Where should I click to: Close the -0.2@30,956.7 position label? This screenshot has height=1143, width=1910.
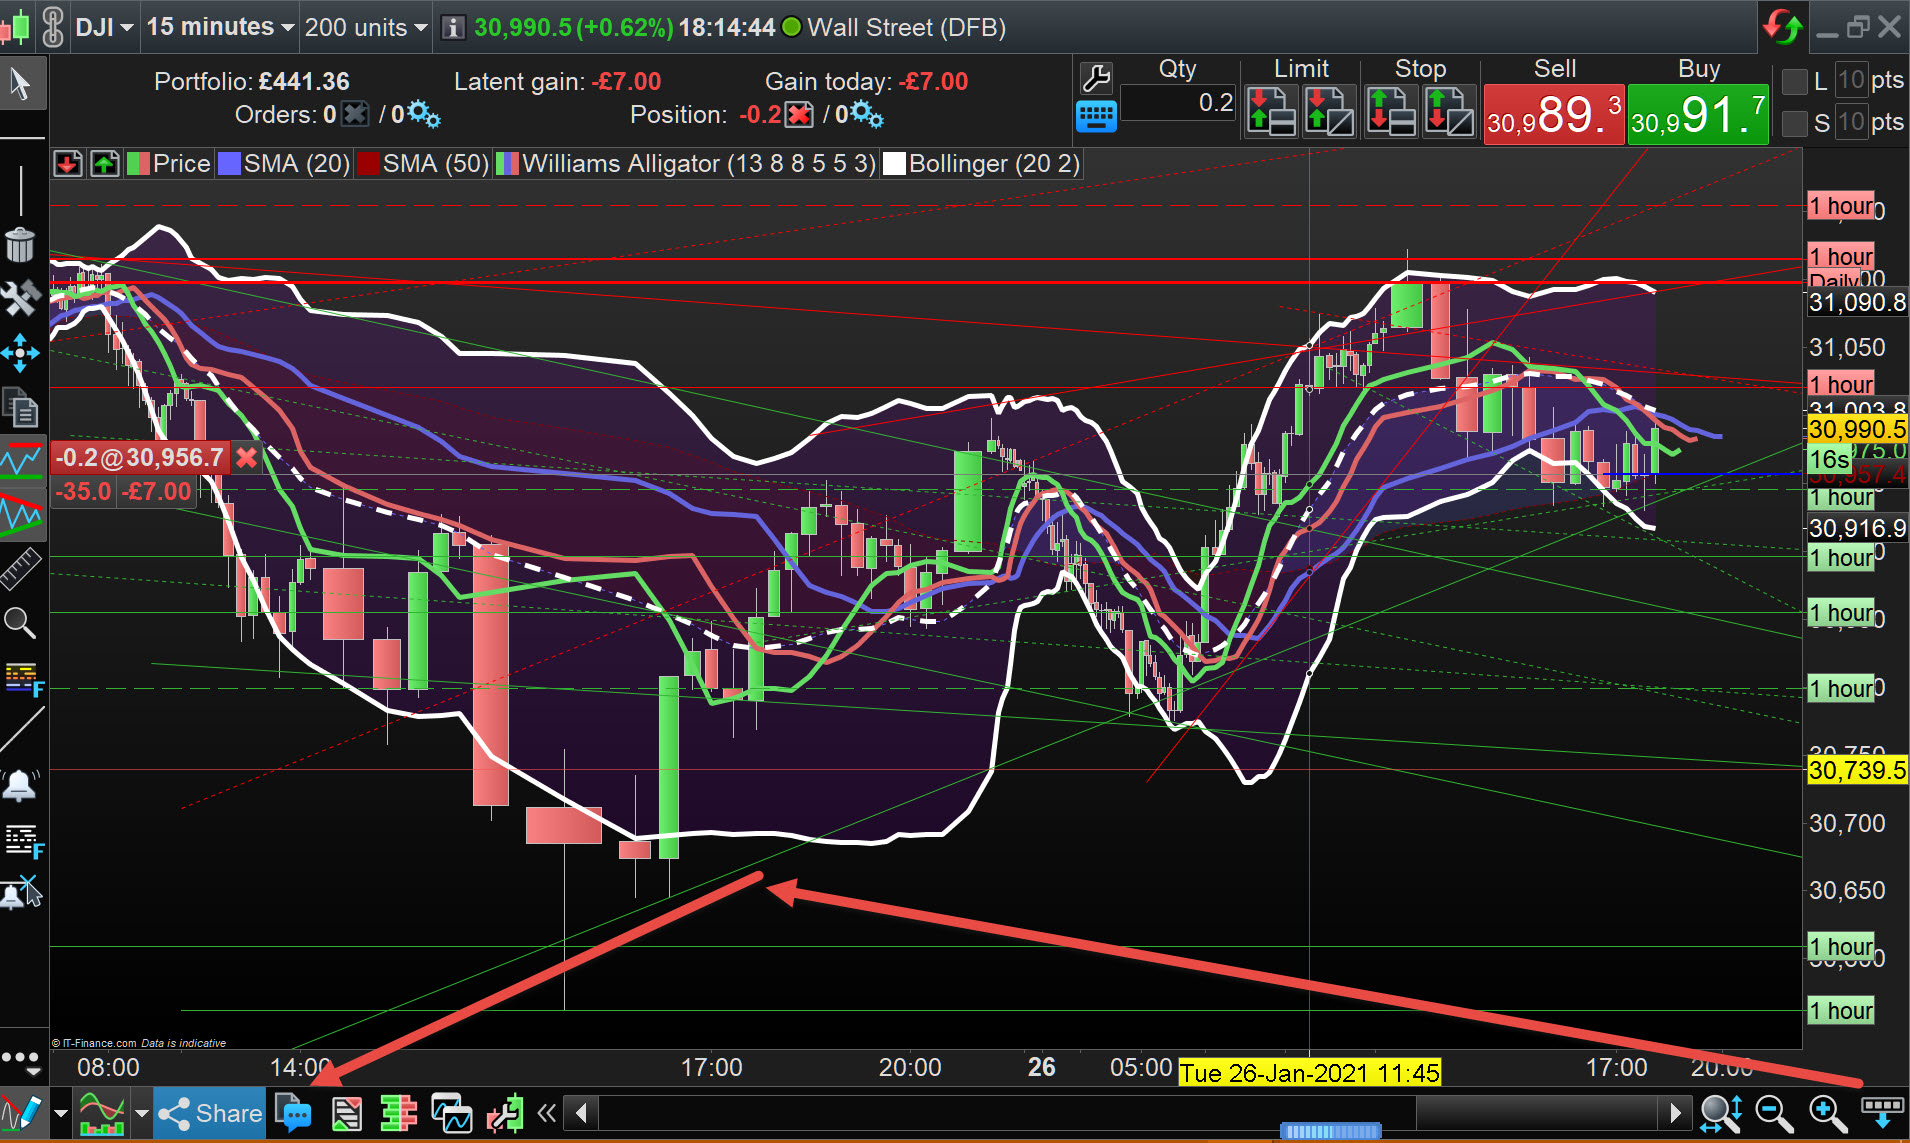click(x=246, y=458)
